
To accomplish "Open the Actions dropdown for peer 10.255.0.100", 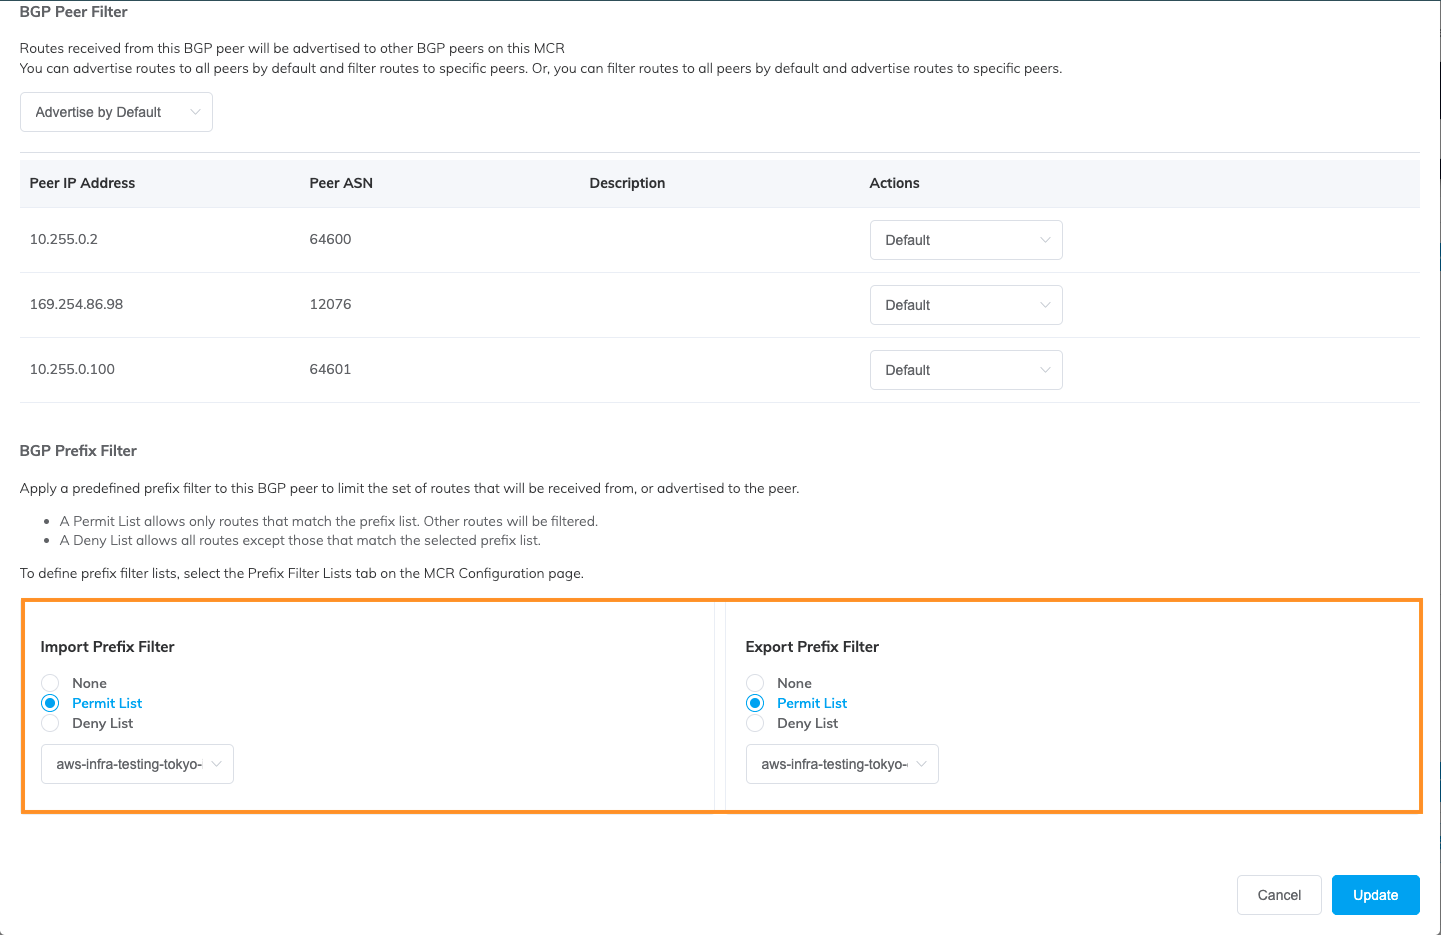I will pos(965,369).
